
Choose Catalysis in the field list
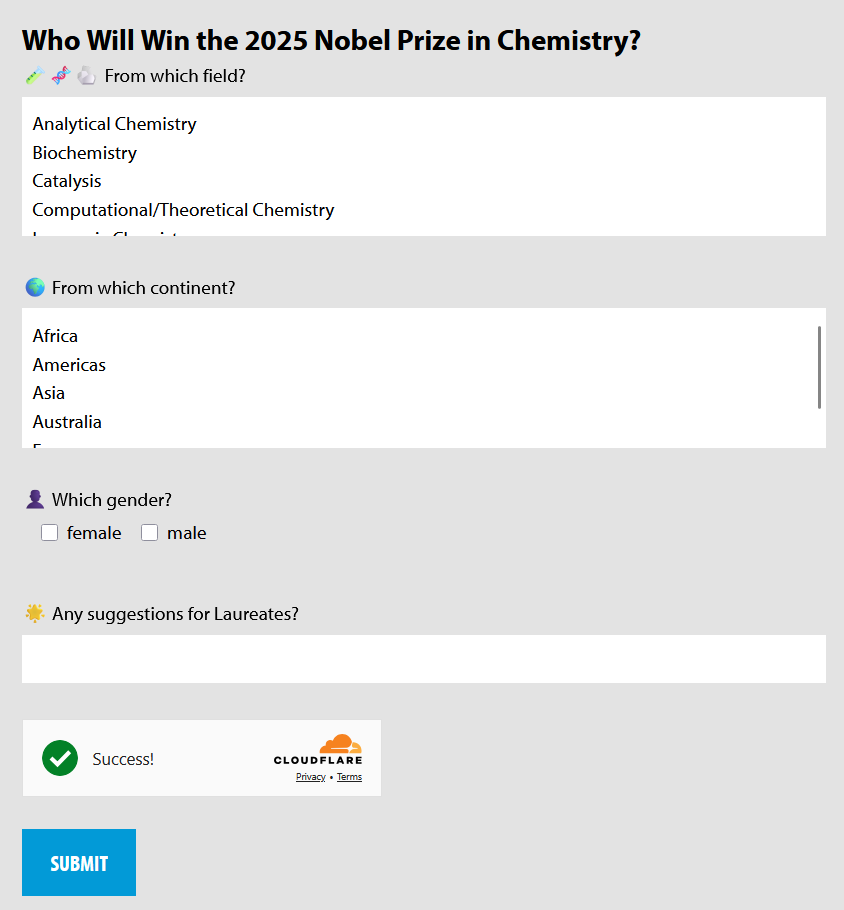point(67,181)
